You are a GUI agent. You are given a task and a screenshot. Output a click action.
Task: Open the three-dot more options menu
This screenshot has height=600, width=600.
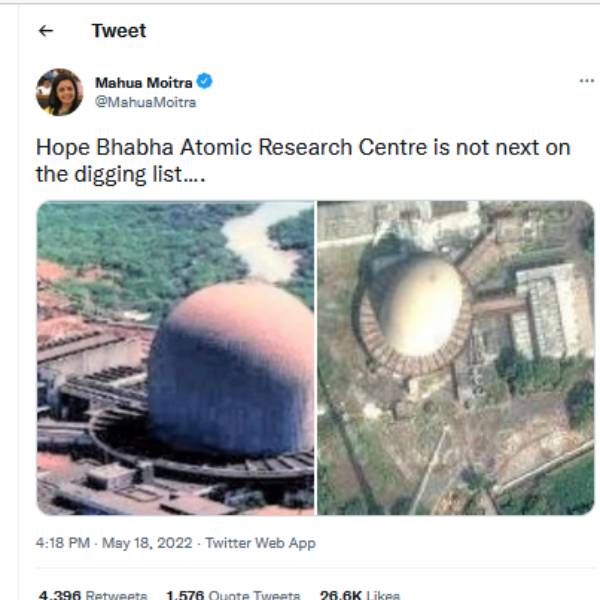click(x=586, y=80)
